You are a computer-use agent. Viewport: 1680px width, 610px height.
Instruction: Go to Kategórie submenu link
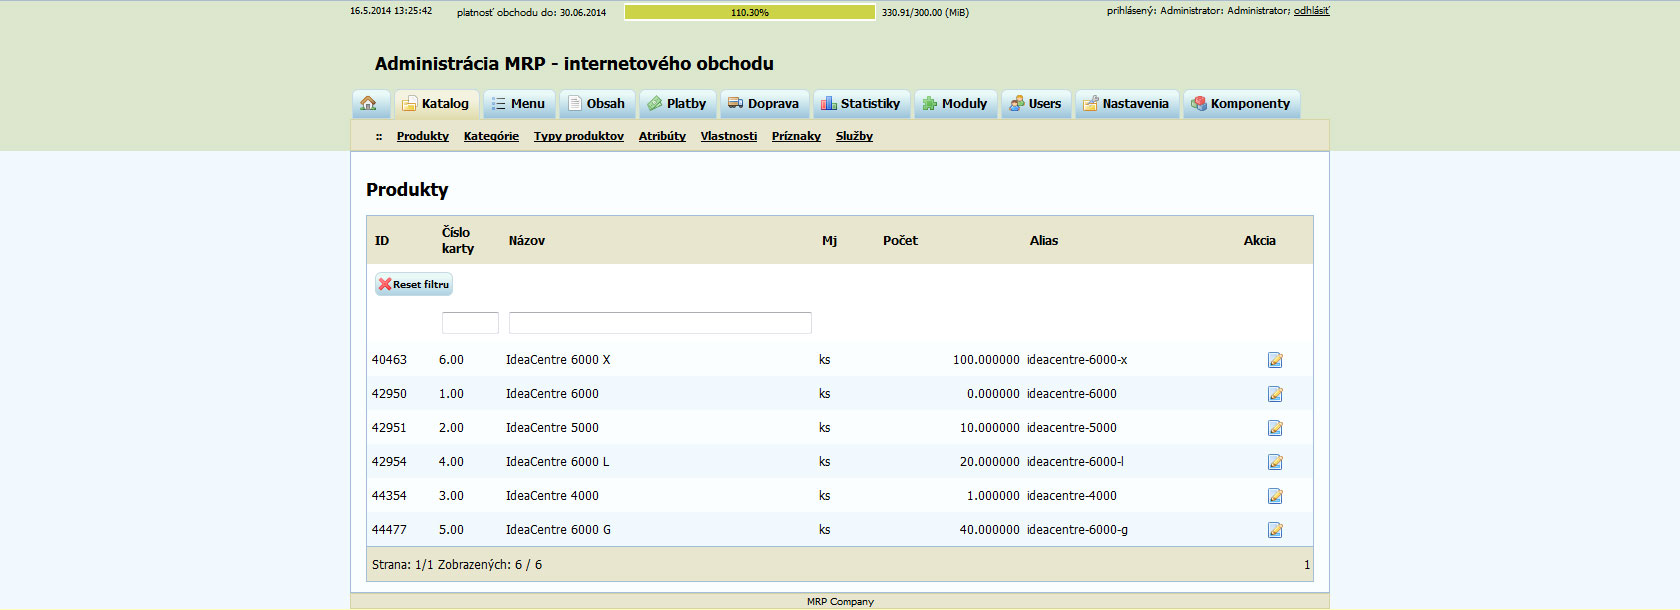[x=491, y=136]
